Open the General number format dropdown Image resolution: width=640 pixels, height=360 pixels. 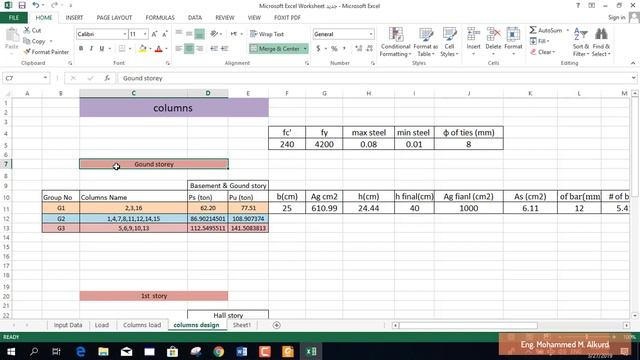pos(371,34)
